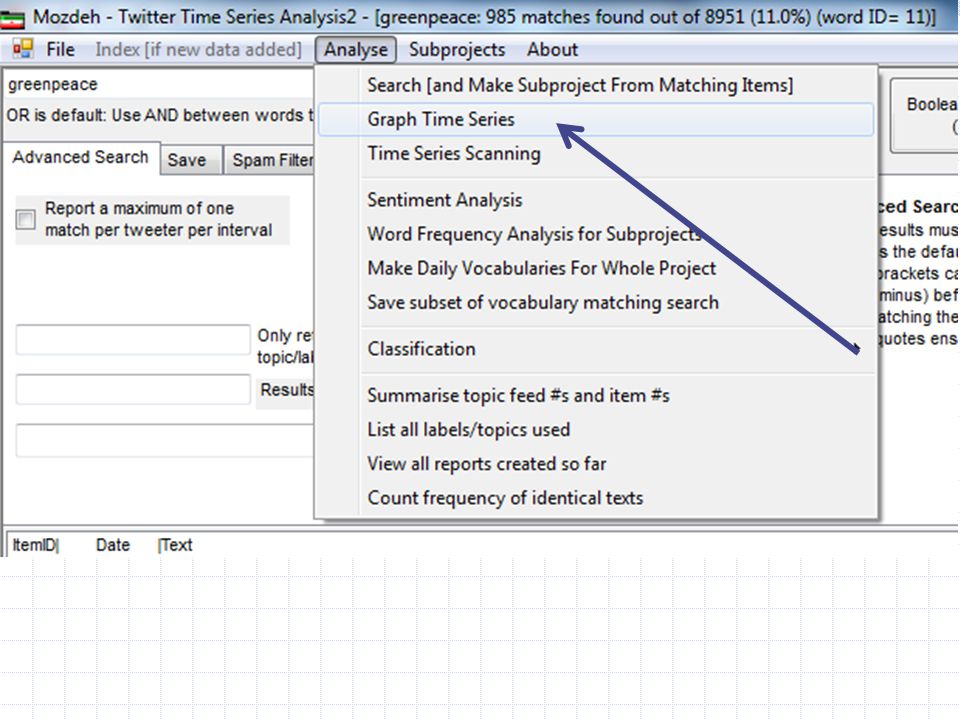The image size is (960, 720).
Task: Switch to the Spam Filter tab
Action: [270, 160]
